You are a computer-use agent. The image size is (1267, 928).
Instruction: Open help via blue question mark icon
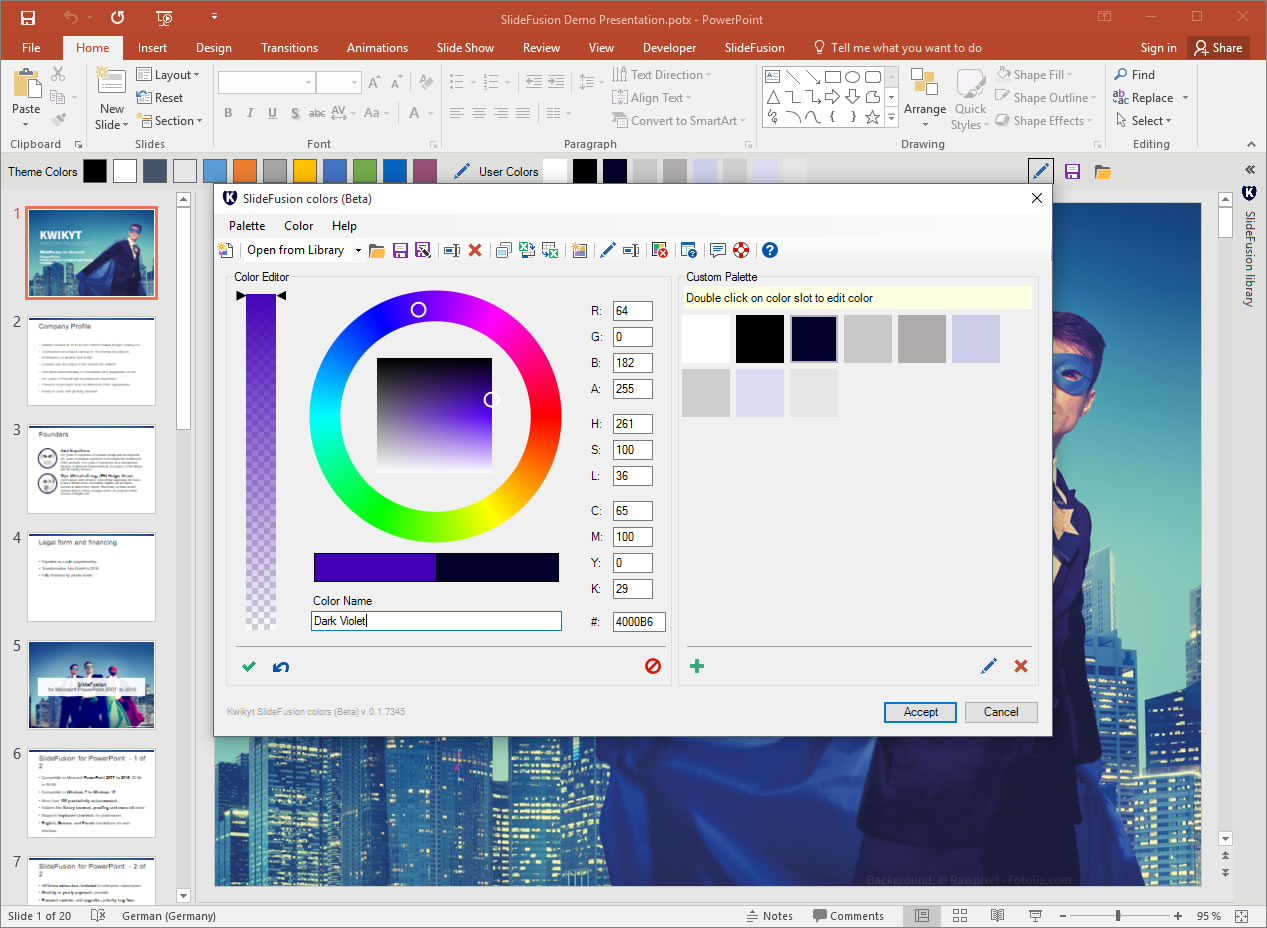(769, 250)
